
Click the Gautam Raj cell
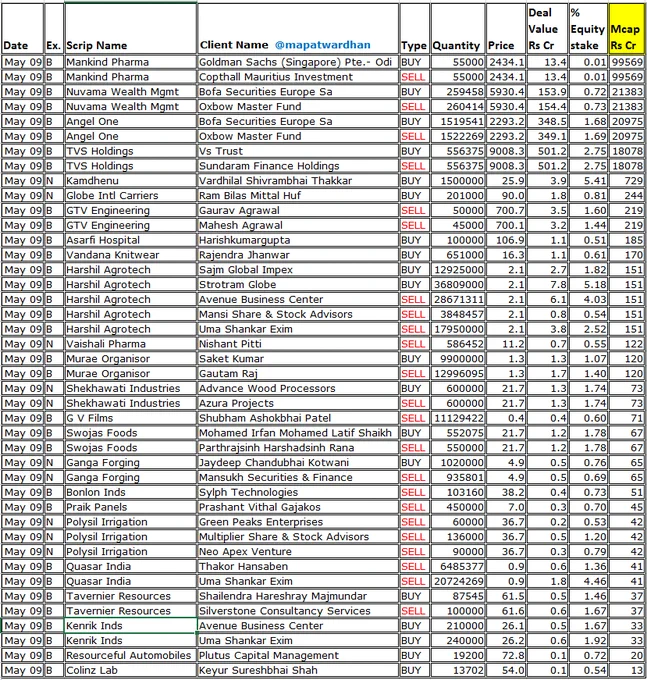pyautogui.click(x=298, y=373)
